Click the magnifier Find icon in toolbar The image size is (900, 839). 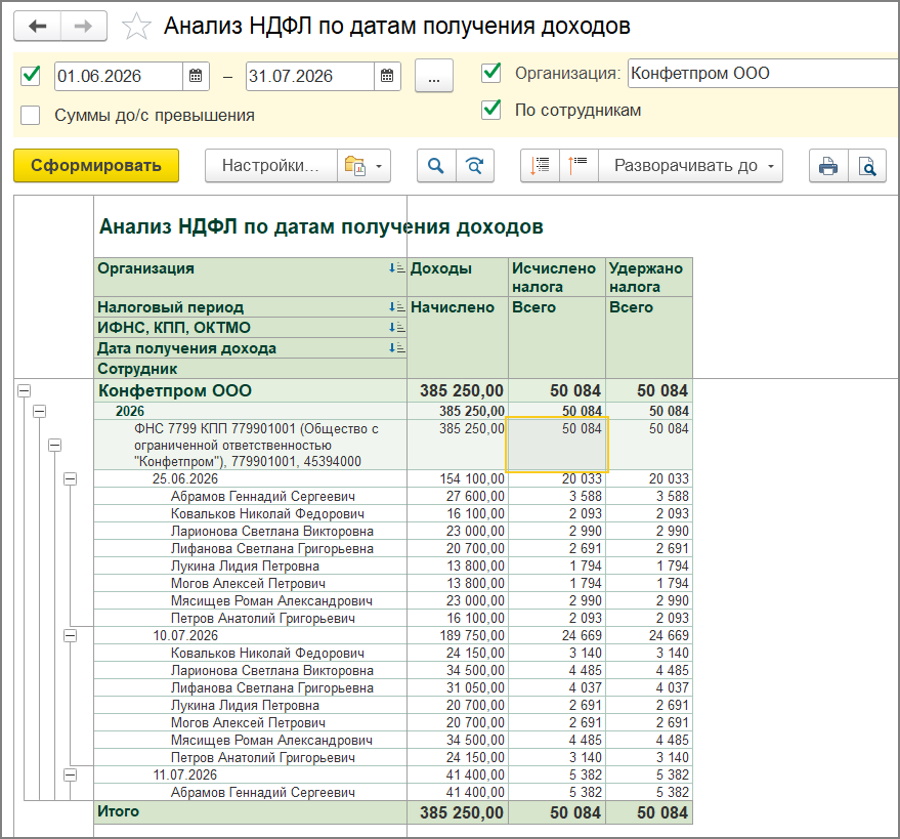pyautogui.click(x=436, y=166)
